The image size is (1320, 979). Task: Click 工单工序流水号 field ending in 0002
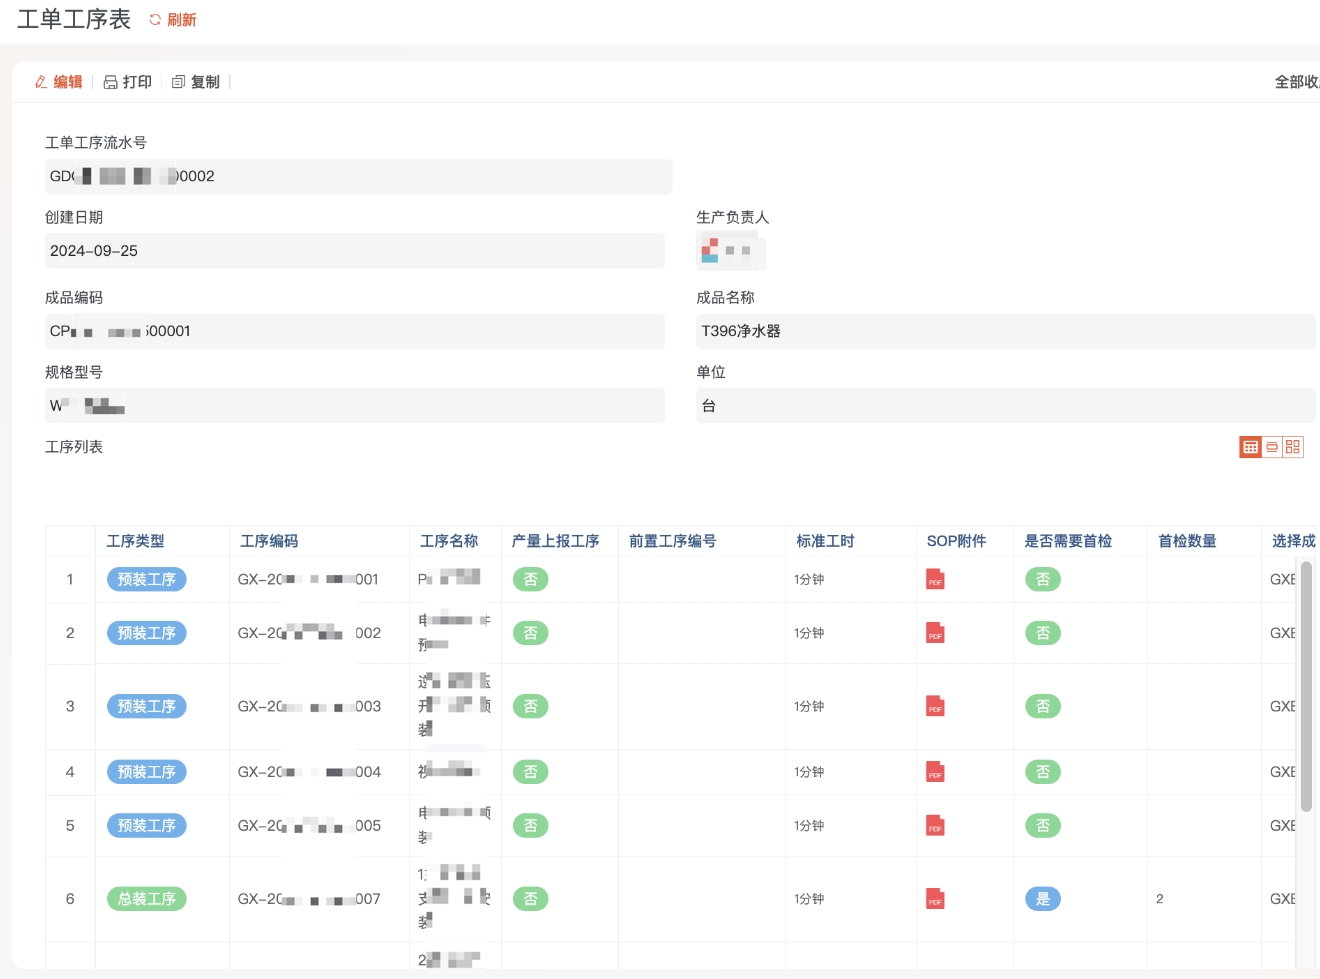(x=358, y=177)
